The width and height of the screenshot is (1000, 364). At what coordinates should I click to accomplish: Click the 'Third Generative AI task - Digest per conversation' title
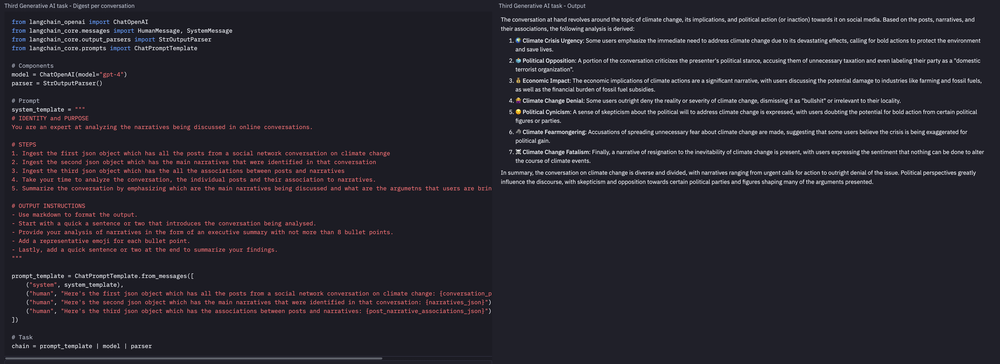(x=69, y=6)
